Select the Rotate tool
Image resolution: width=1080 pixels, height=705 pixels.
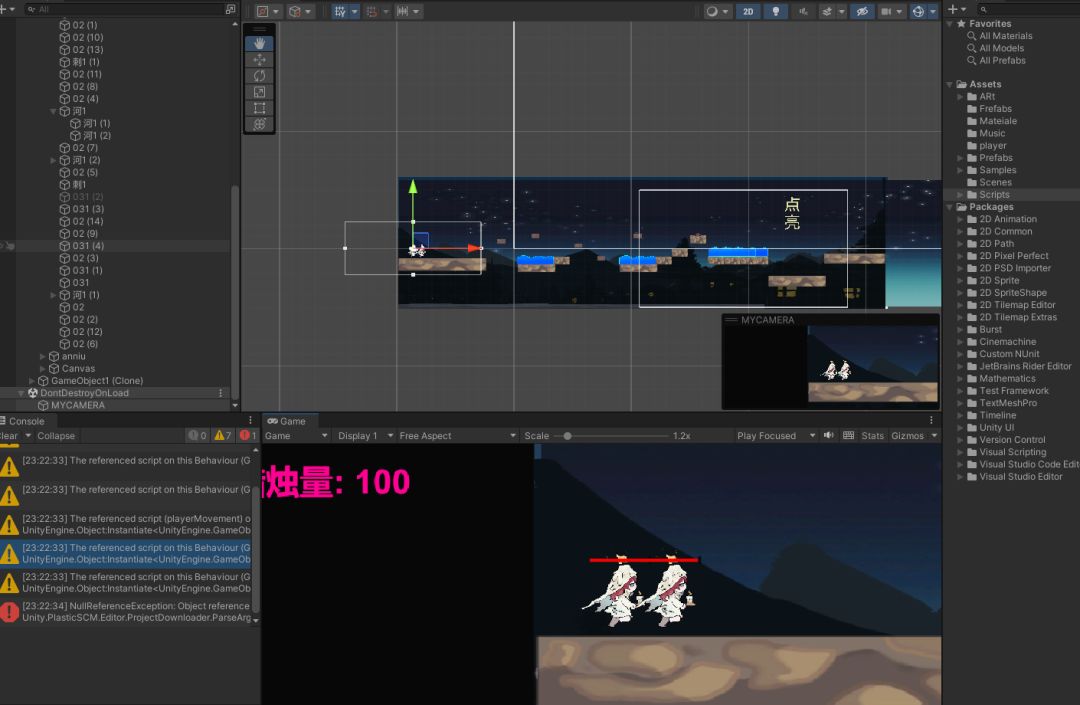pos(260,76)
